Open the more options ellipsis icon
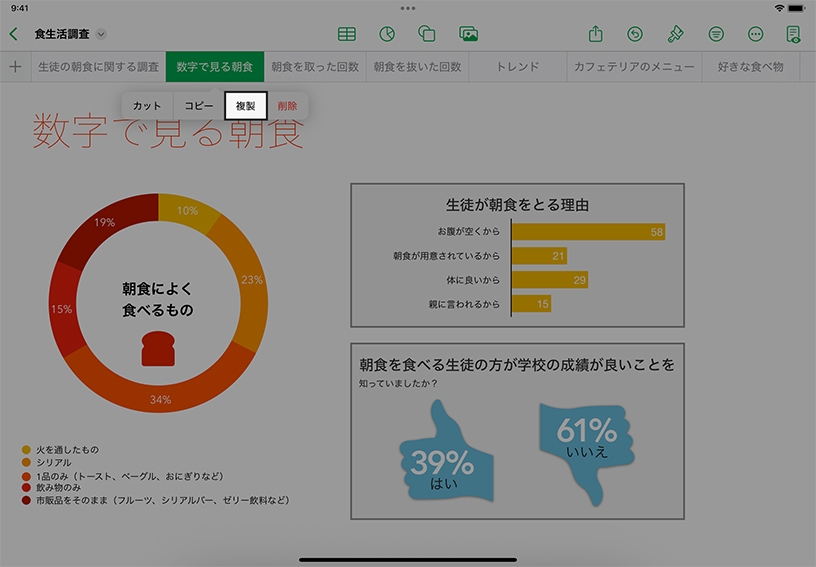816x567 pixels. (755, 34)
